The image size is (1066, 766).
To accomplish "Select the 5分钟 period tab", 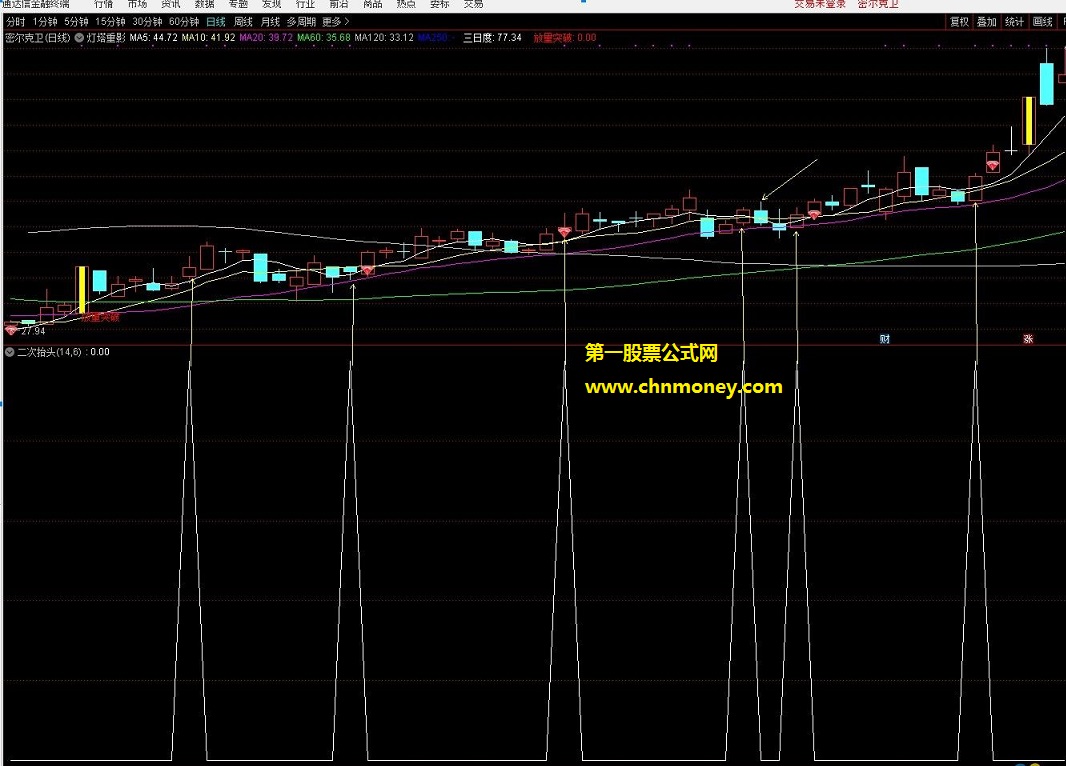I will [76, 22].
